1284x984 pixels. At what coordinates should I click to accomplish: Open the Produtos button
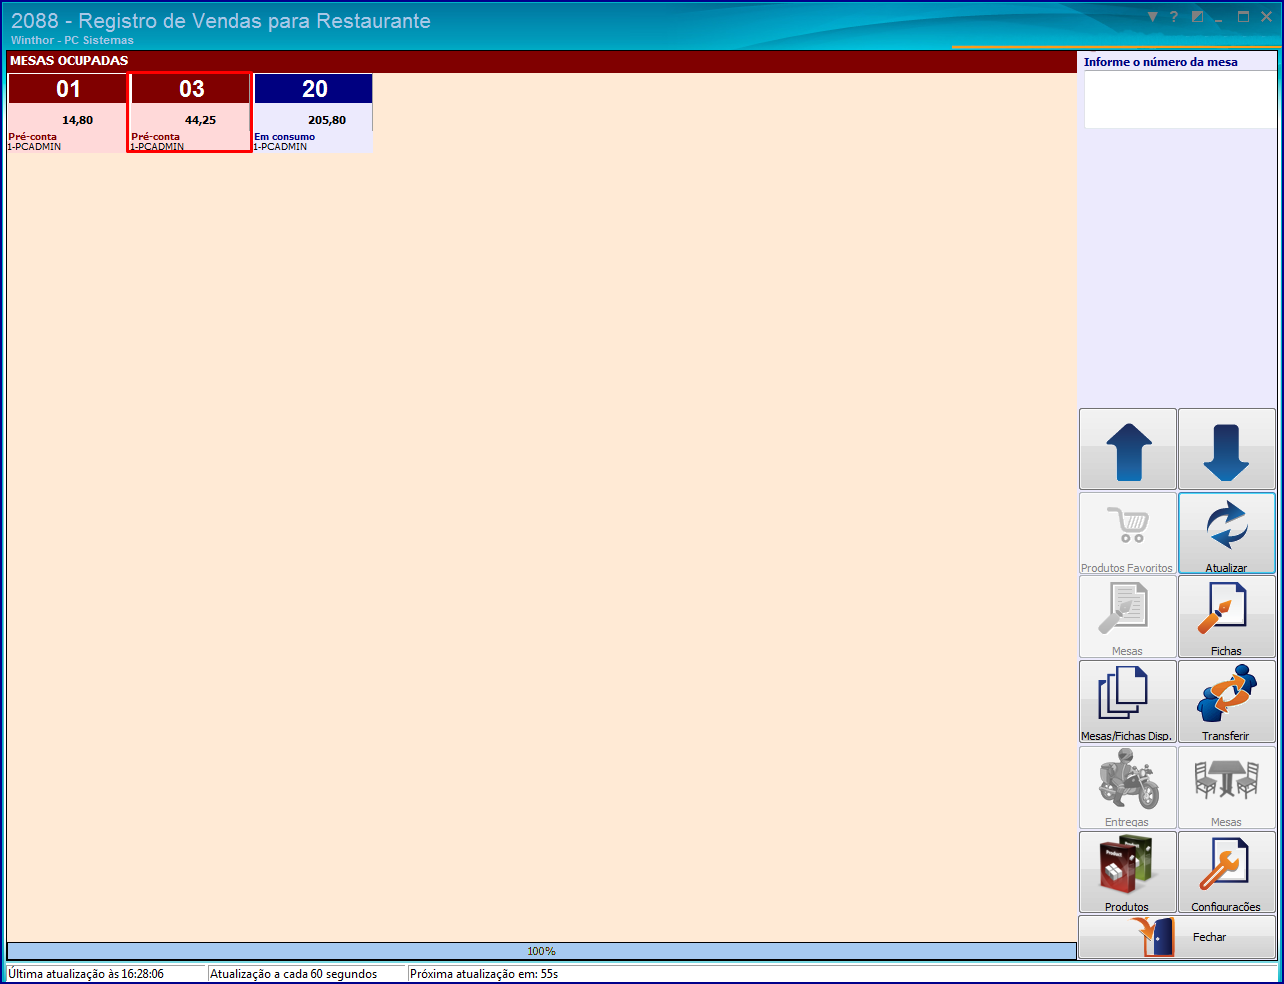(x=1127, y=872)
